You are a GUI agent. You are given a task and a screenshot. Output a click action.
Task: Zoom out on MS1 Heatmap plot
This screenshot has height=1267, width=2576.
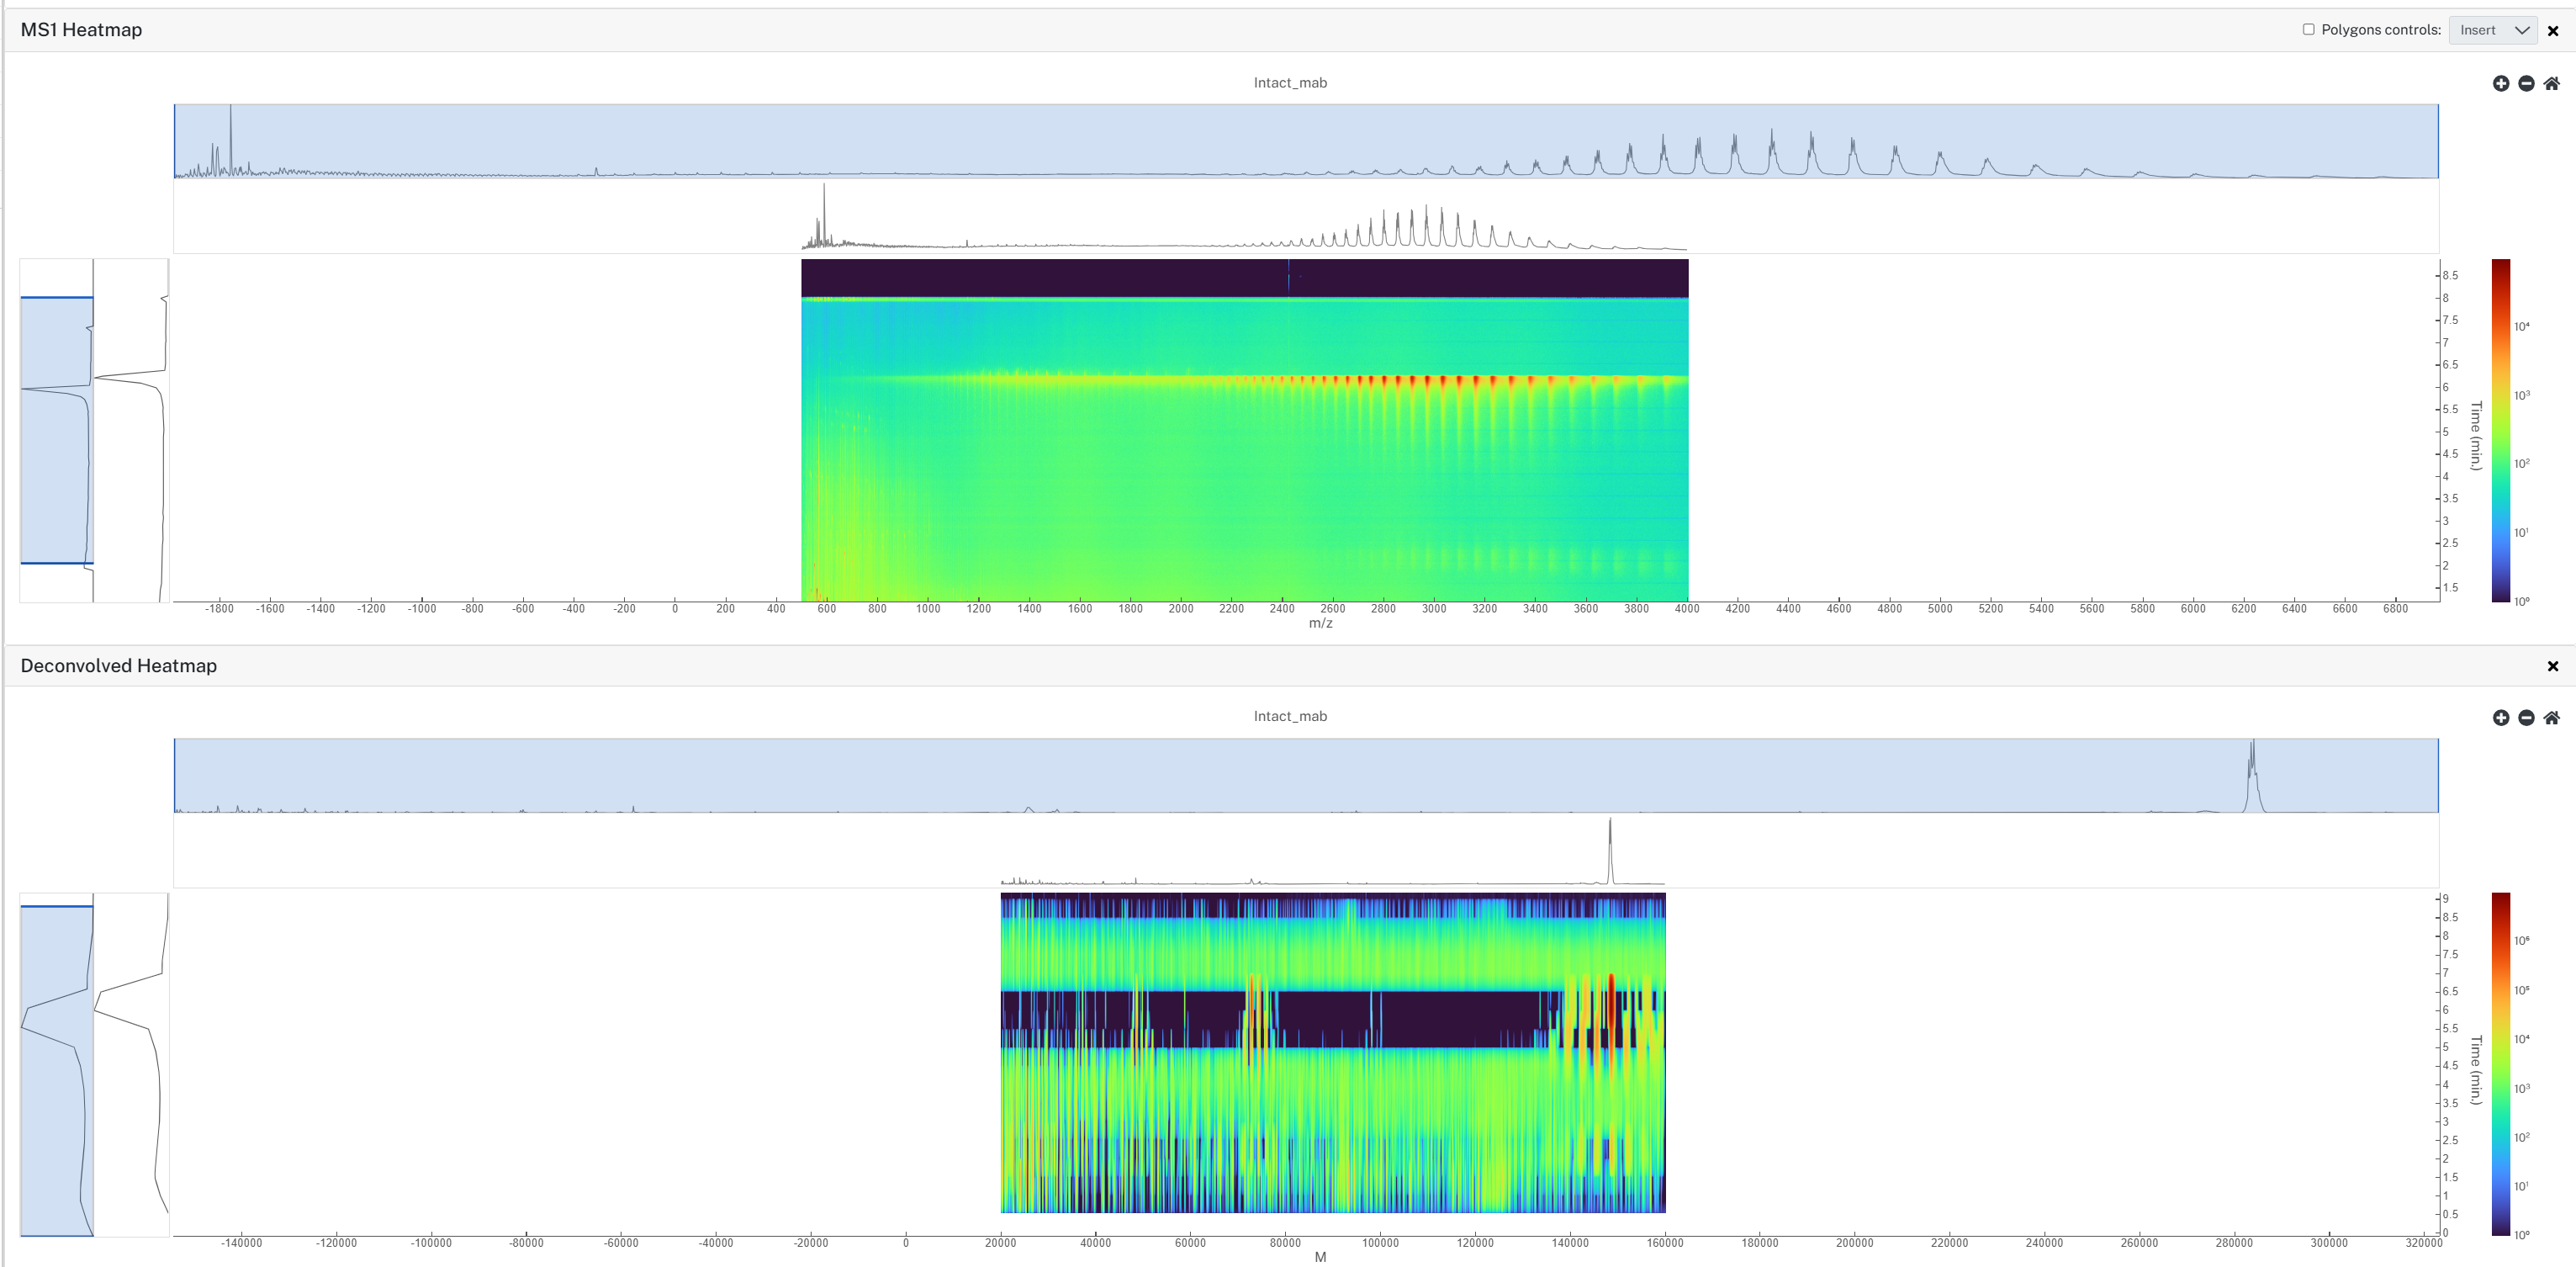click(2526, 83)
